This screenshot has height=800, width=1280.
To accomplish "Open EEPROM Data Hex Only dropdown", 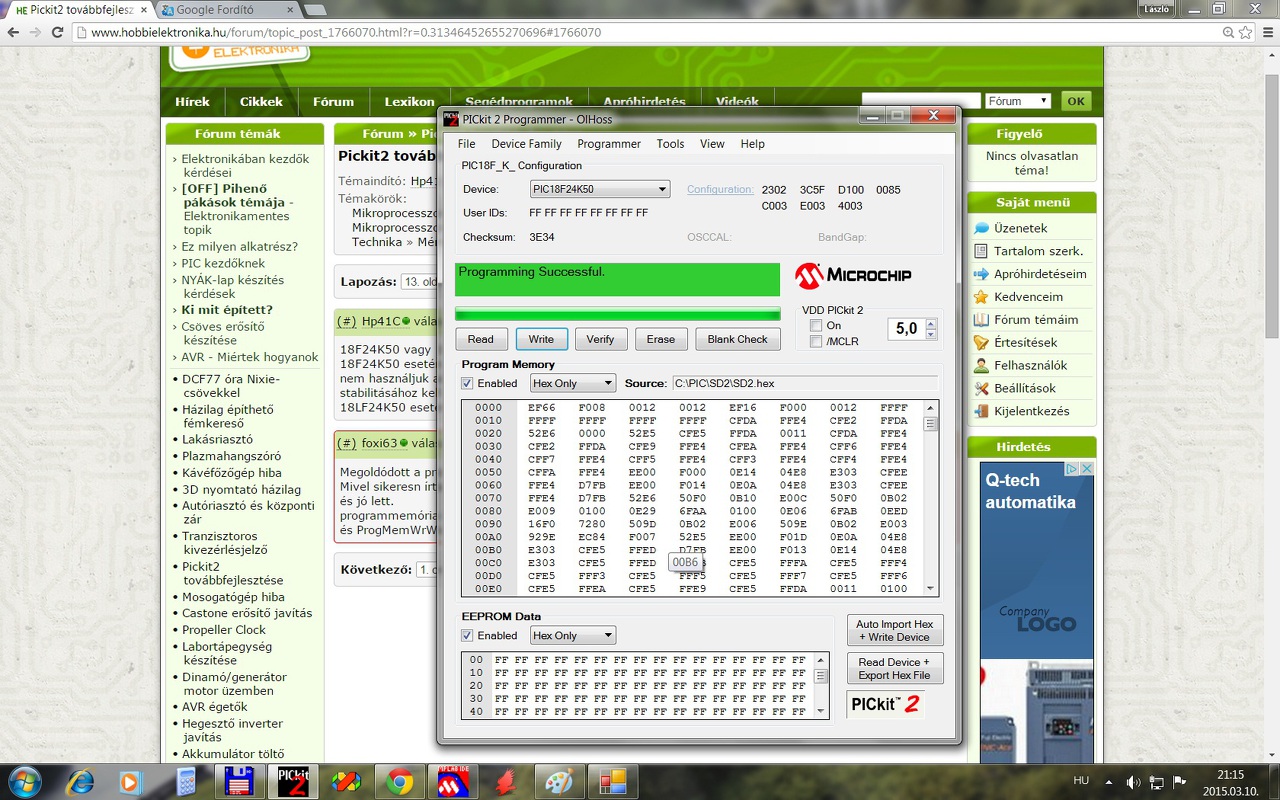I will tap(573, 635).
